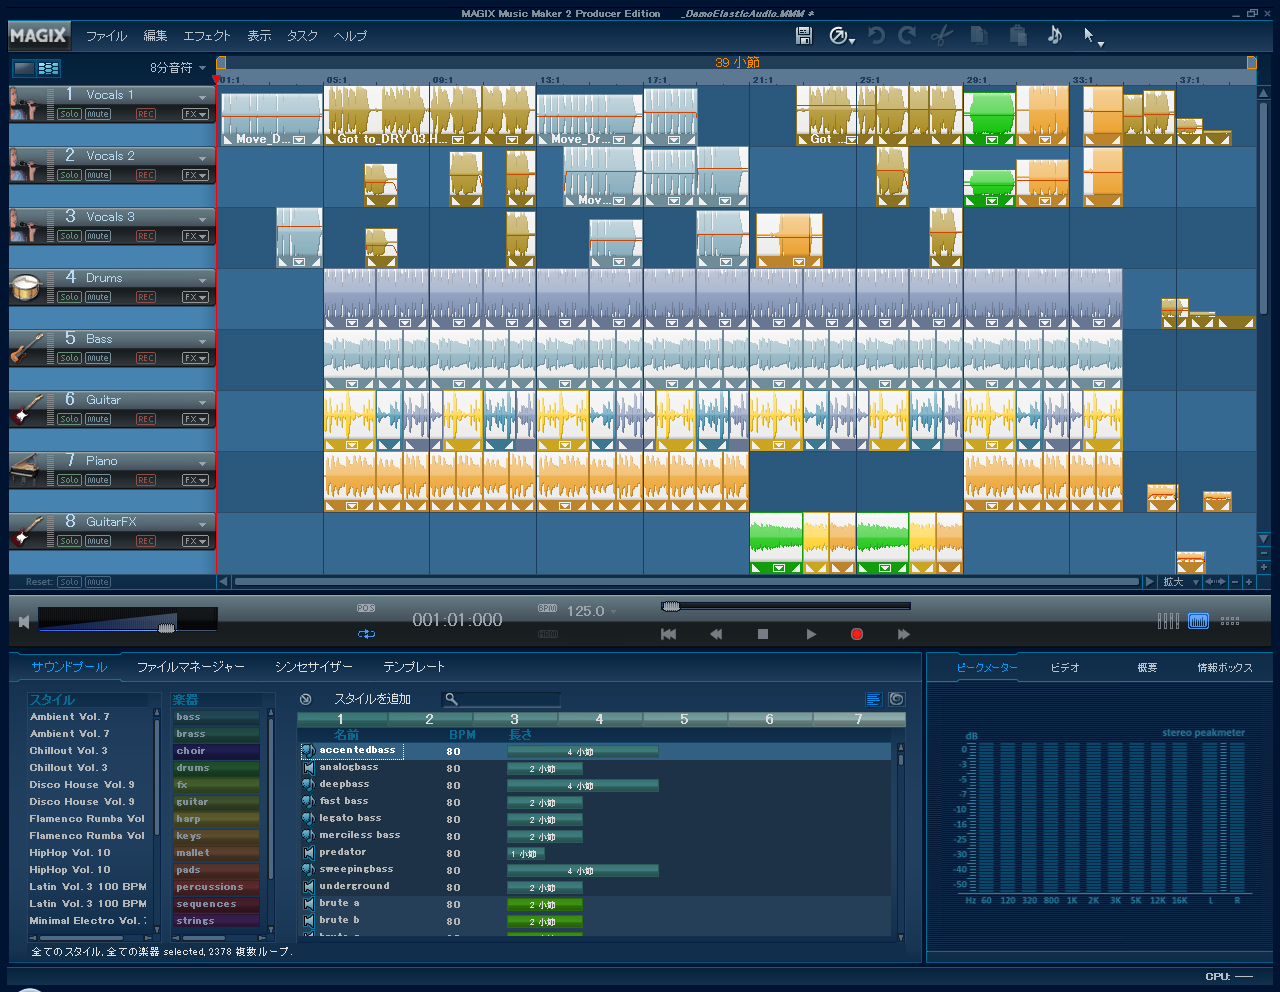1280x992 pixels.
Task: Preview the accentedbass loop speaker icon
Action: point(309,750)
